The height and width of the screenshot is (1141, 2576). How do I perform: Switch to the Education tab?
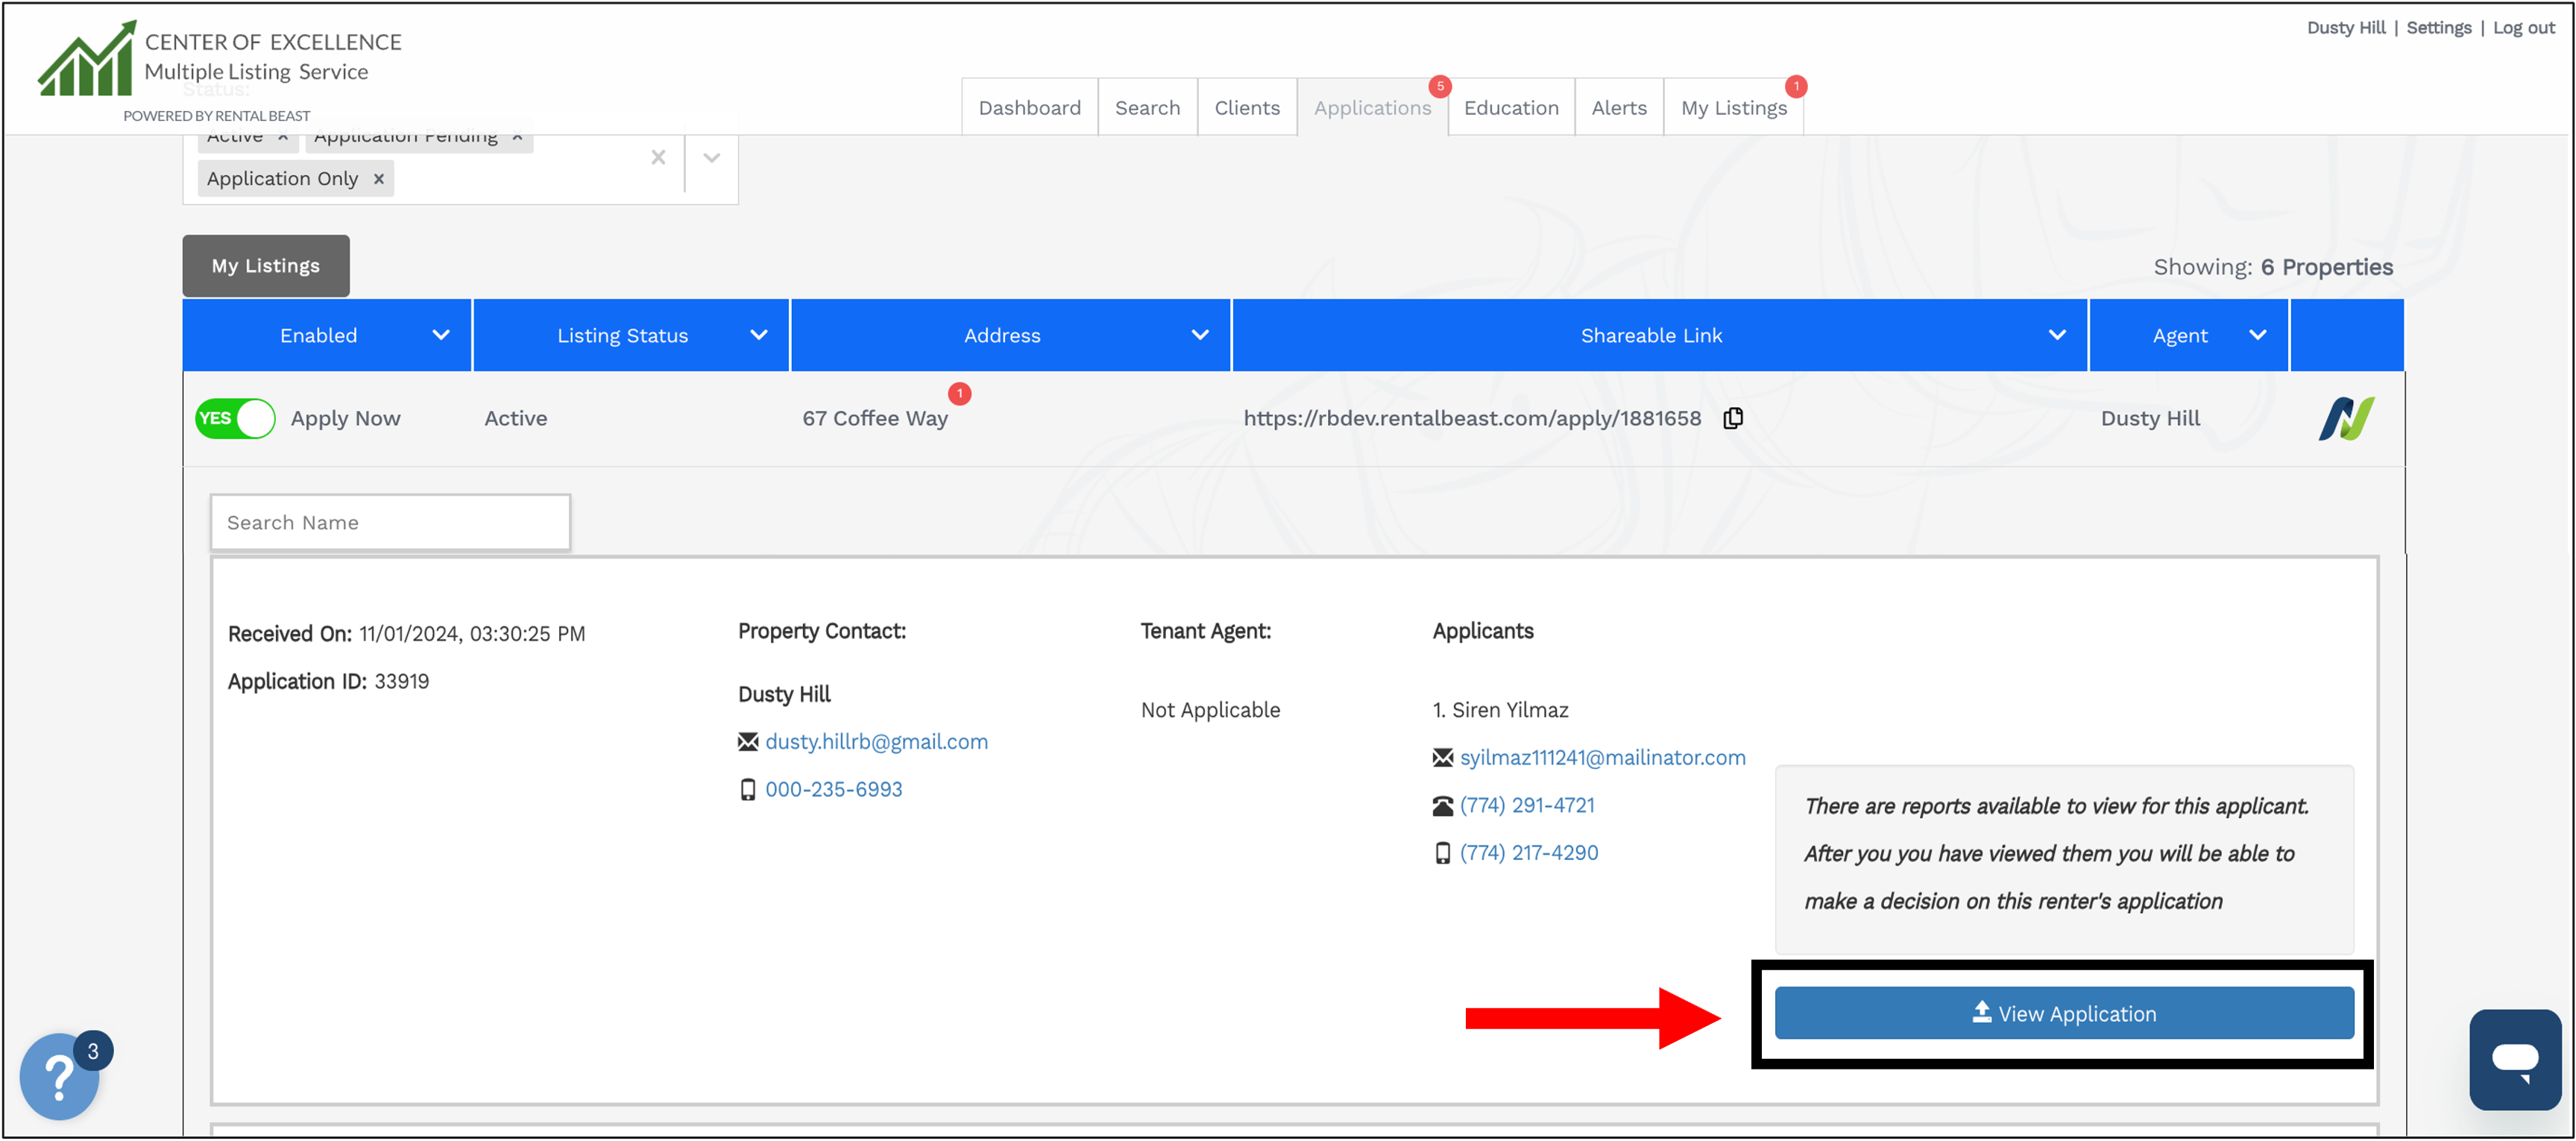coord(1510,107)
